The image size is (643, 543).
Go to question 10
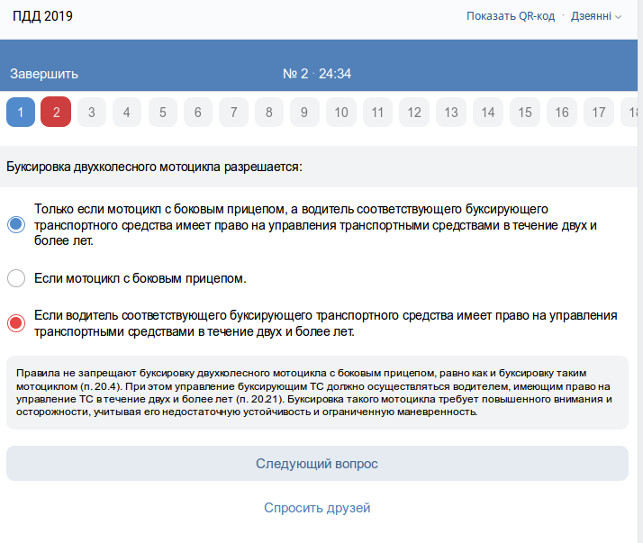341,112
